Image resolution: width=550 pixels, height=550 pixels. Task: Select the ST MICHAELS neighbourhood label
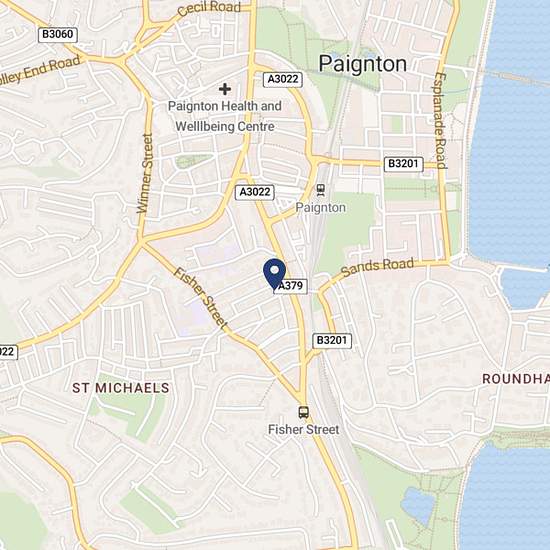point(121,388)
